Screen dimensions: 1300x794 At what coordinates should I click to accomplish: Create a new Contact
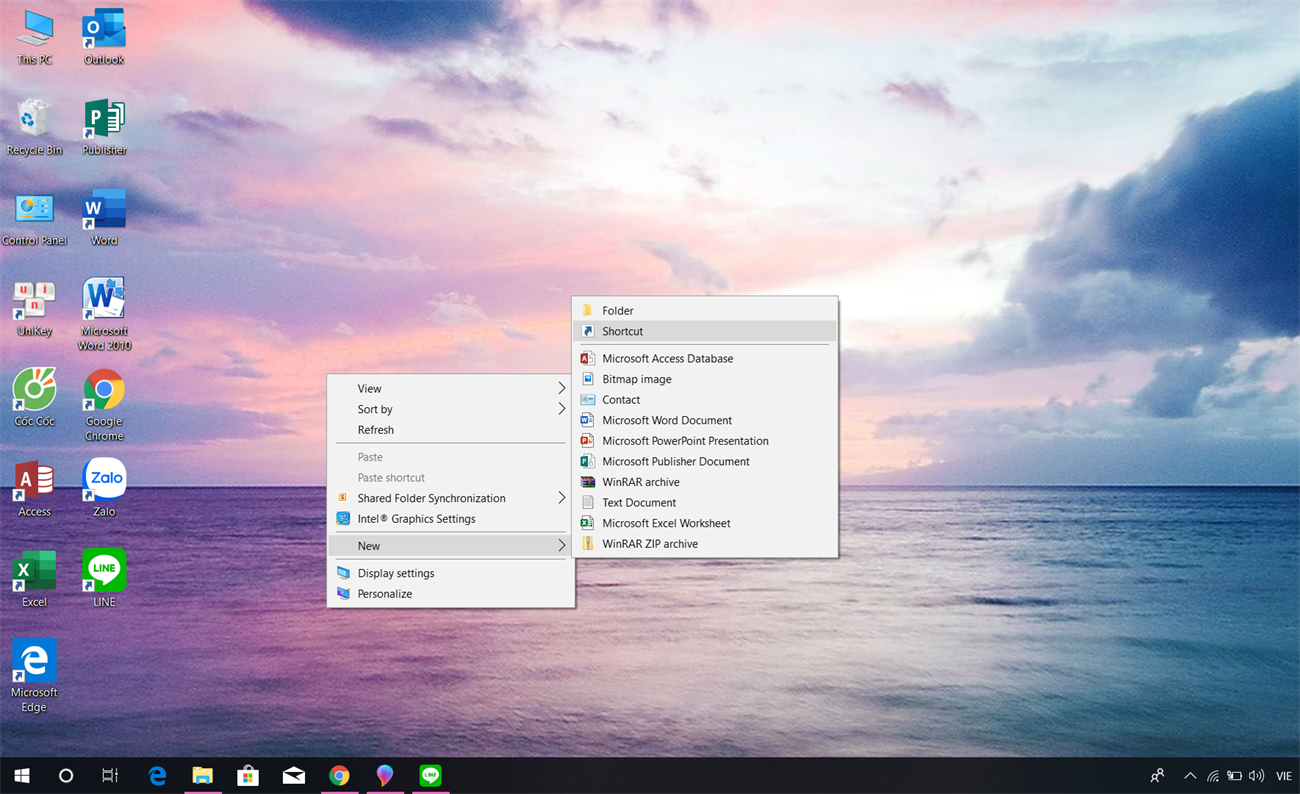tap(705, 399)
